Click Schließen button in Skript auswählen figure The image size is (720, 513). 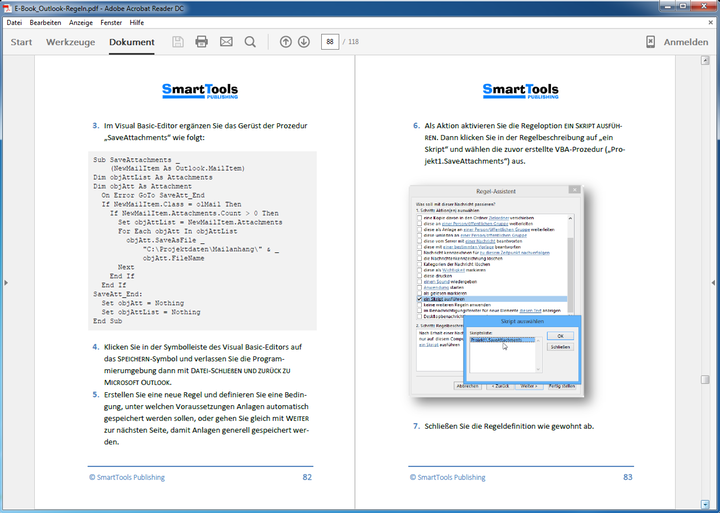560,347
